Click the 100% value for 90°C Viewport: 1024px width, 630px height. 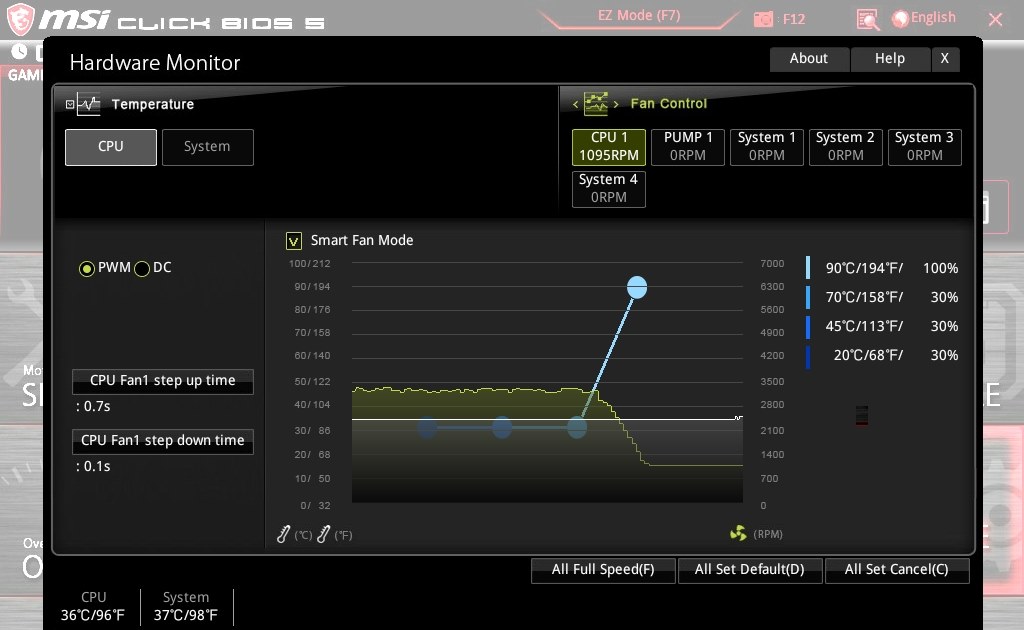coord(940,268)
